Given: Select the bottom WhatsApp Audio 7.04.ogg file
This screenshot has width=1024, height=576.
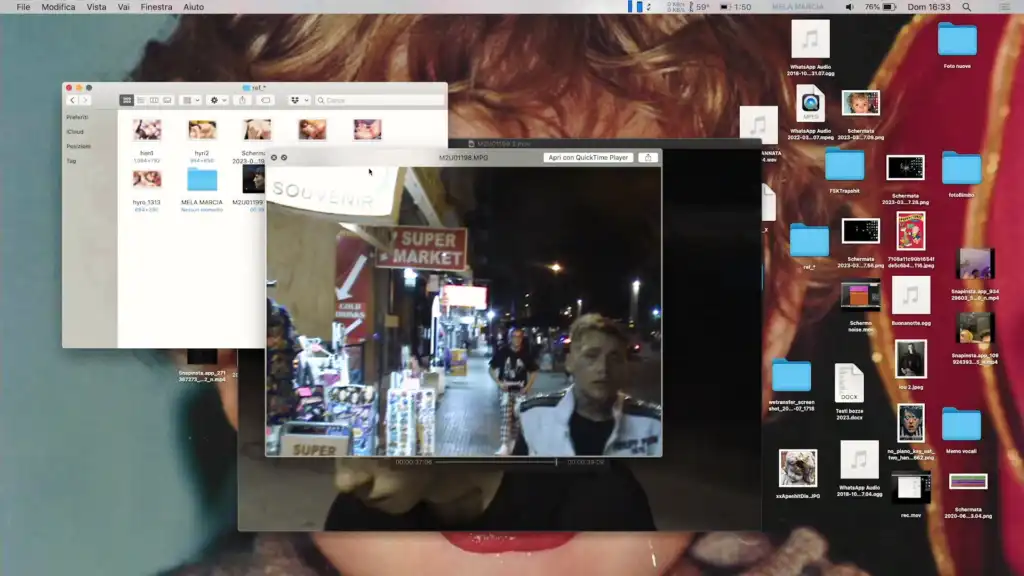Looking at the screenshot, I should click(x=859, y=460).
